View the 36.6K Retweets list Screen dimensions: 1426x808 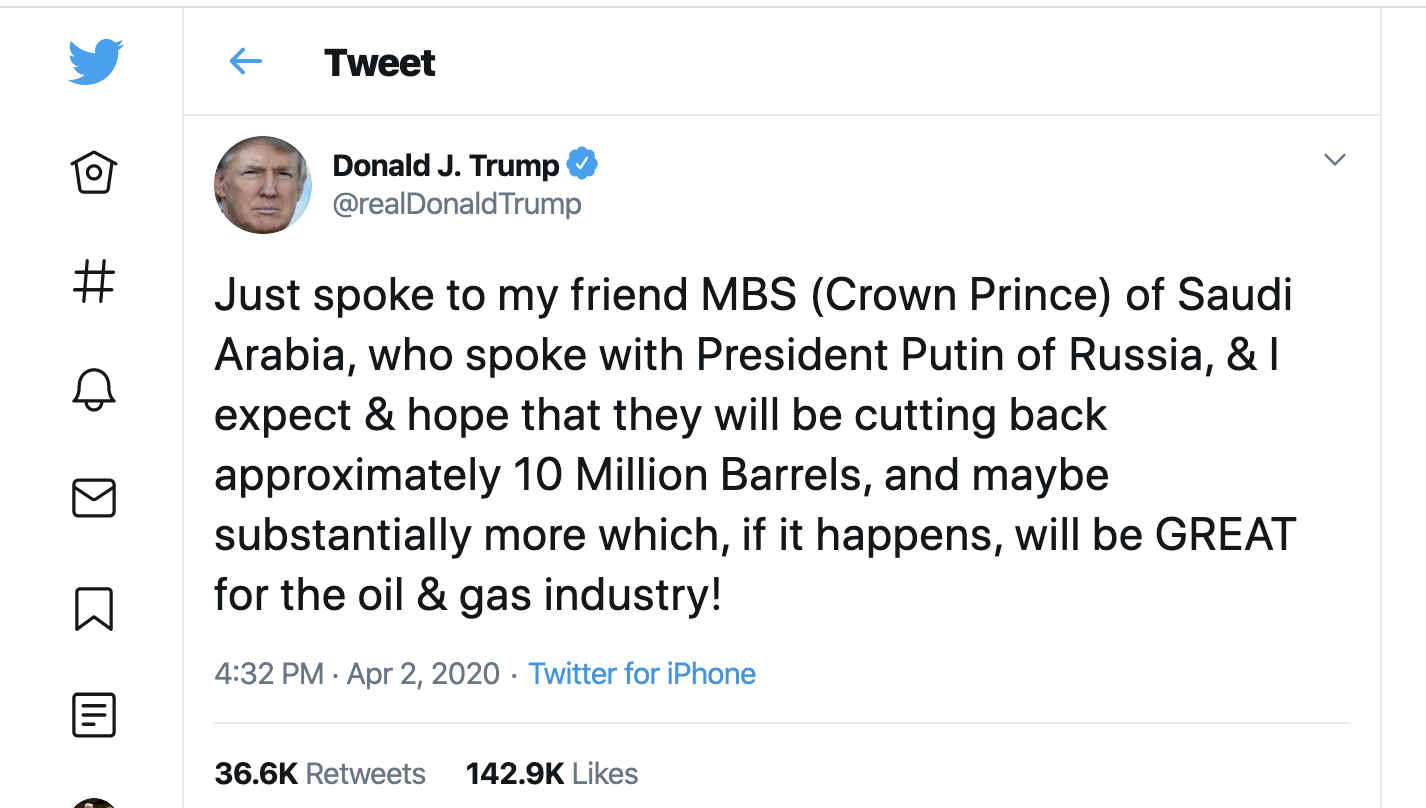click(x=320, y=773)
